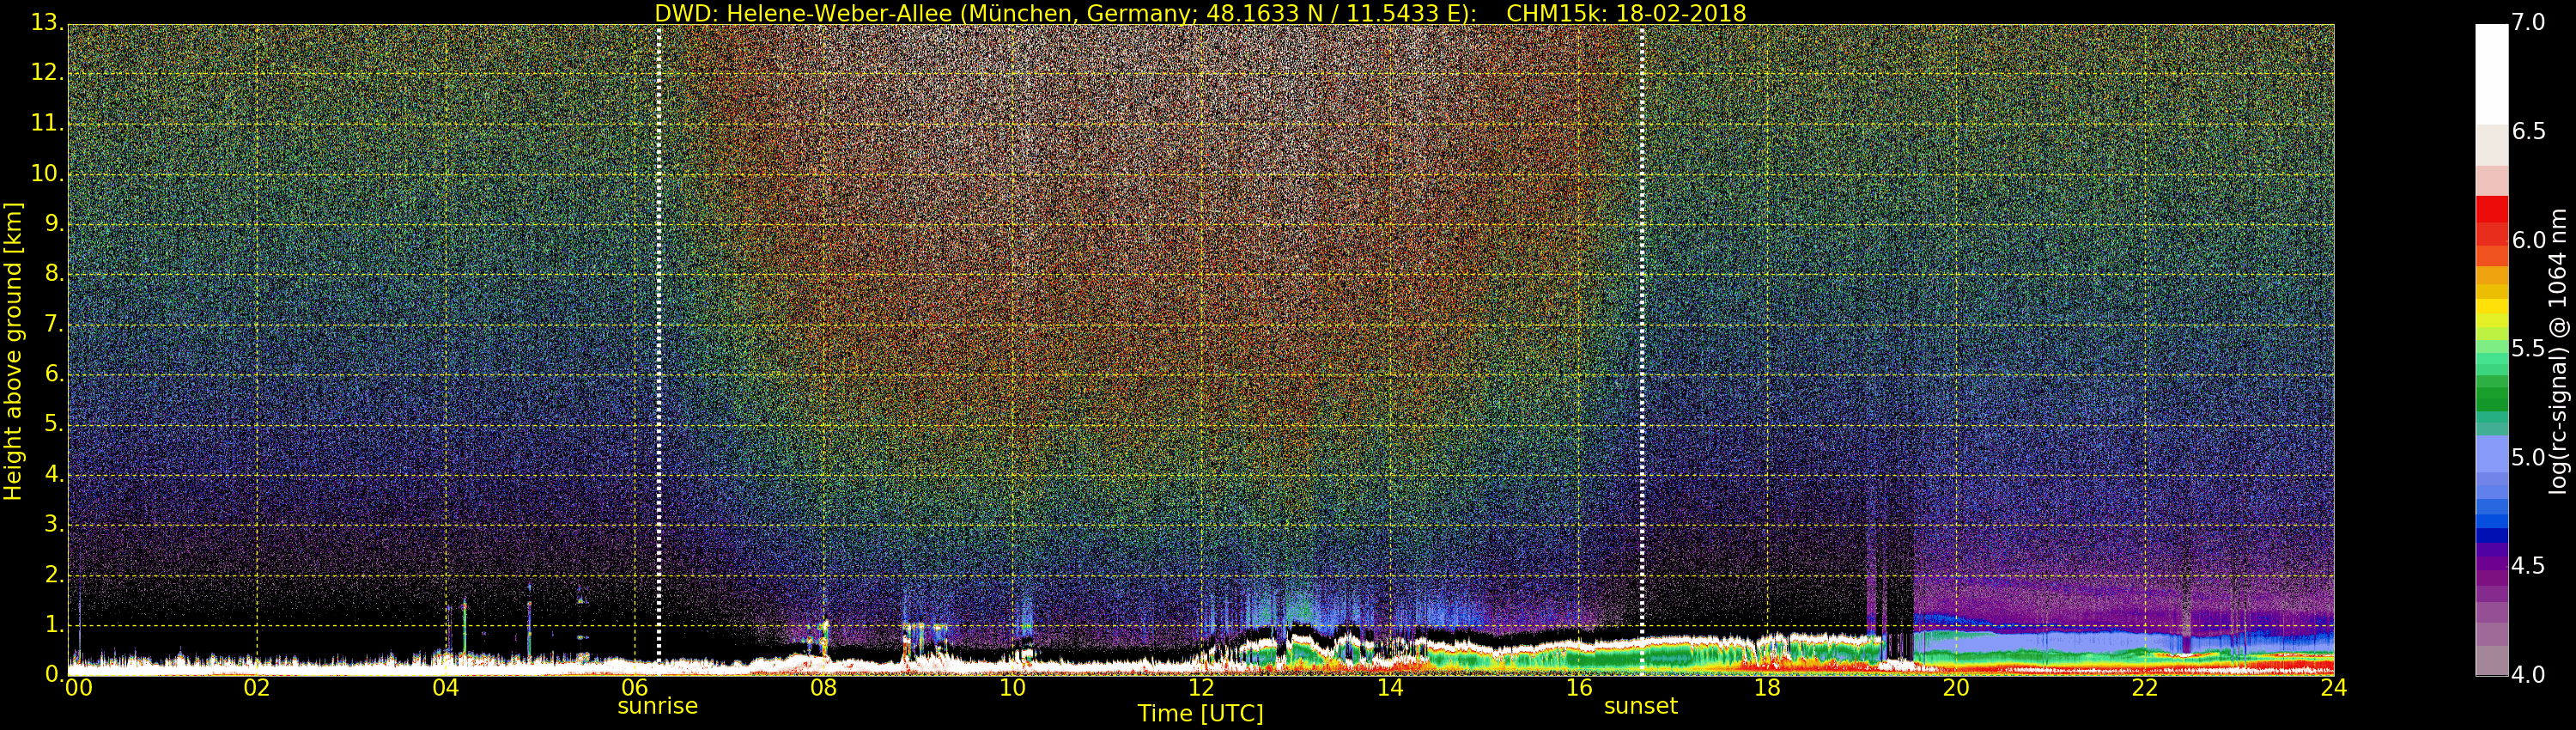Click time-axis tick label "10"

(1012, 688)
